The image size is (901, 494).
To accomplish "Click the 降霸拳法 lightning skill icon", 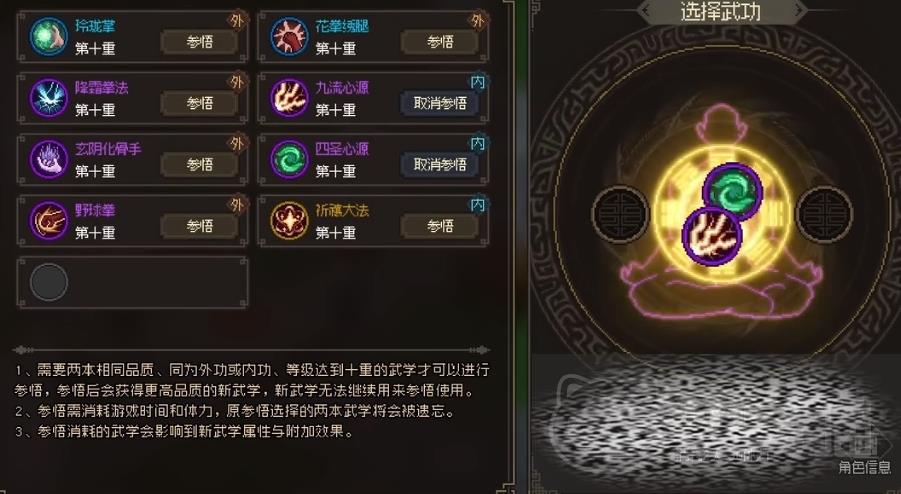I will (x=49, y=98).
